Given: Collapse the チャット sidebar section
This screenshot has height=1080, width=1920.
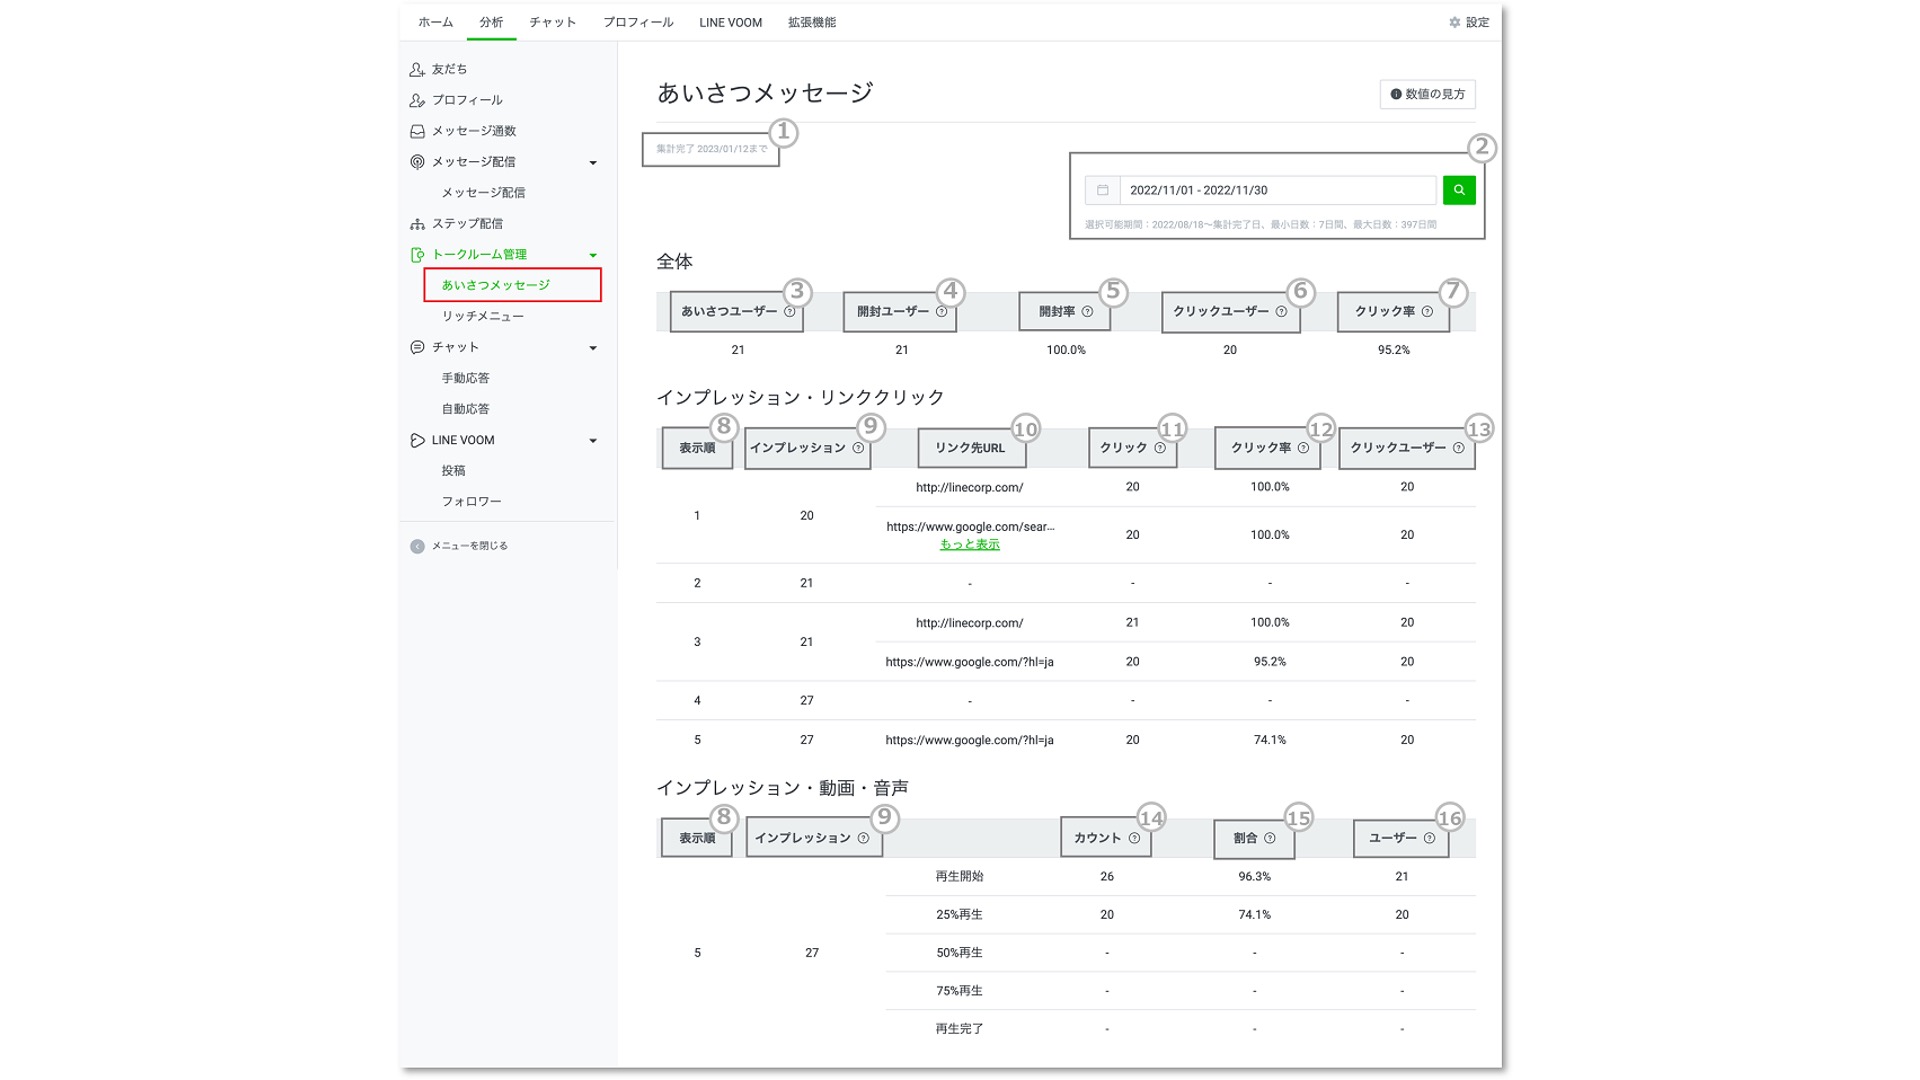Looking at the screenshot, I should coord(593,348).
